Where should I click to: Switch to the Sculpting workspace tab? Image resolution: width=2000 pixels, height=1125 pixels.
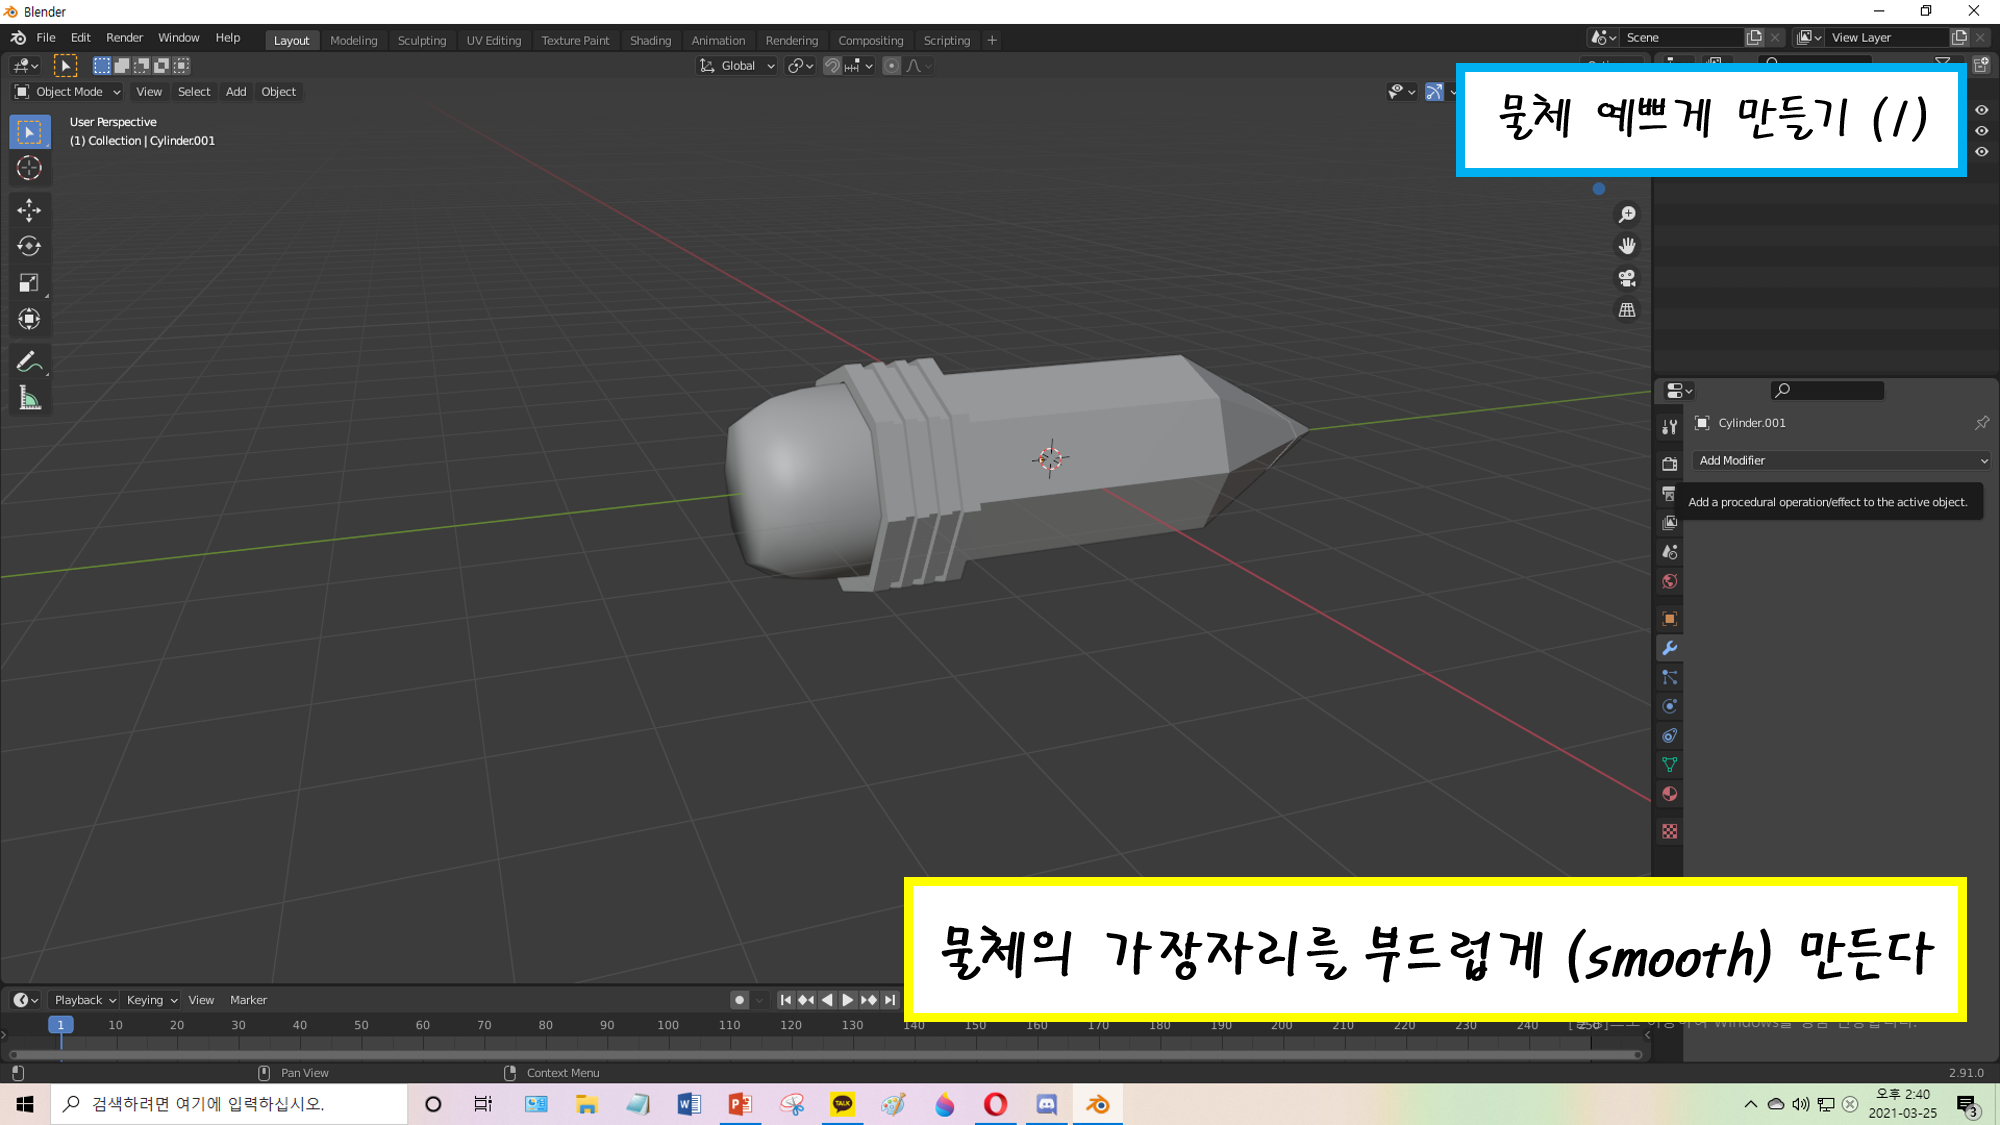[421, 41]
